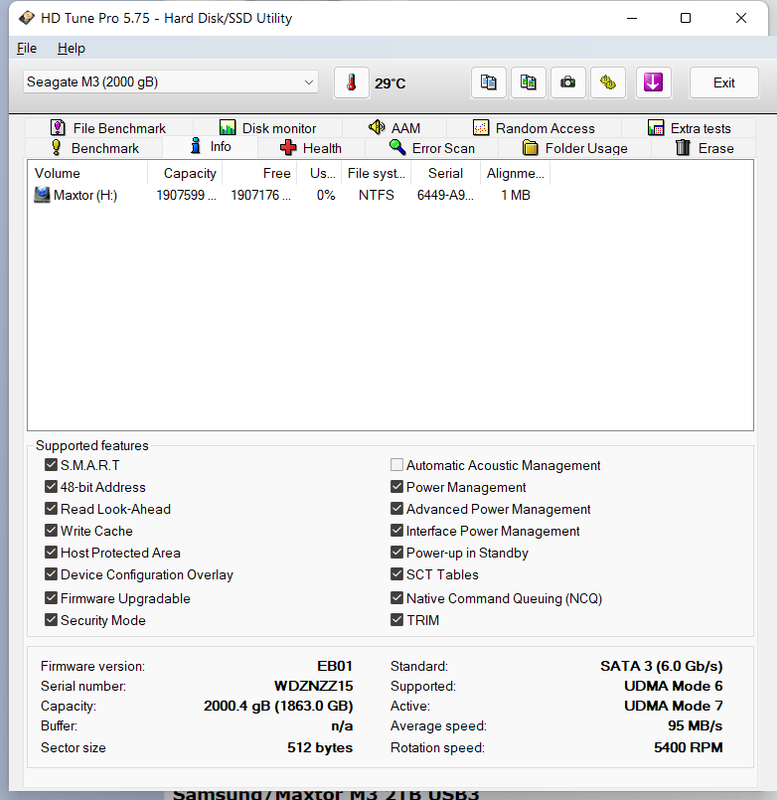Click the copy text to clipboard icon
The height and width of the screenshot is (800, 777).
coord(488,83)
